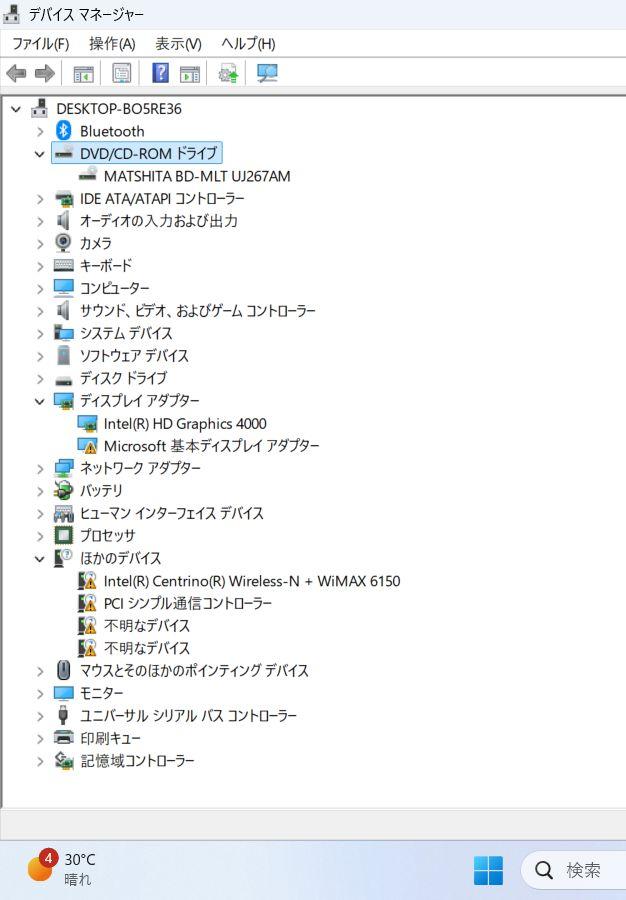Select サウンド、ビデオ、およびゲーム コントローラー category

197,311
